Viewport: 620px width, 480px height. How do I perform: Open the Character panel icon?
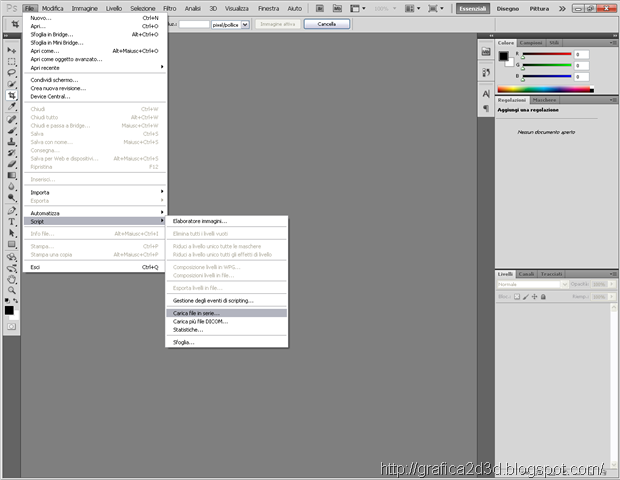click(485, 92)
